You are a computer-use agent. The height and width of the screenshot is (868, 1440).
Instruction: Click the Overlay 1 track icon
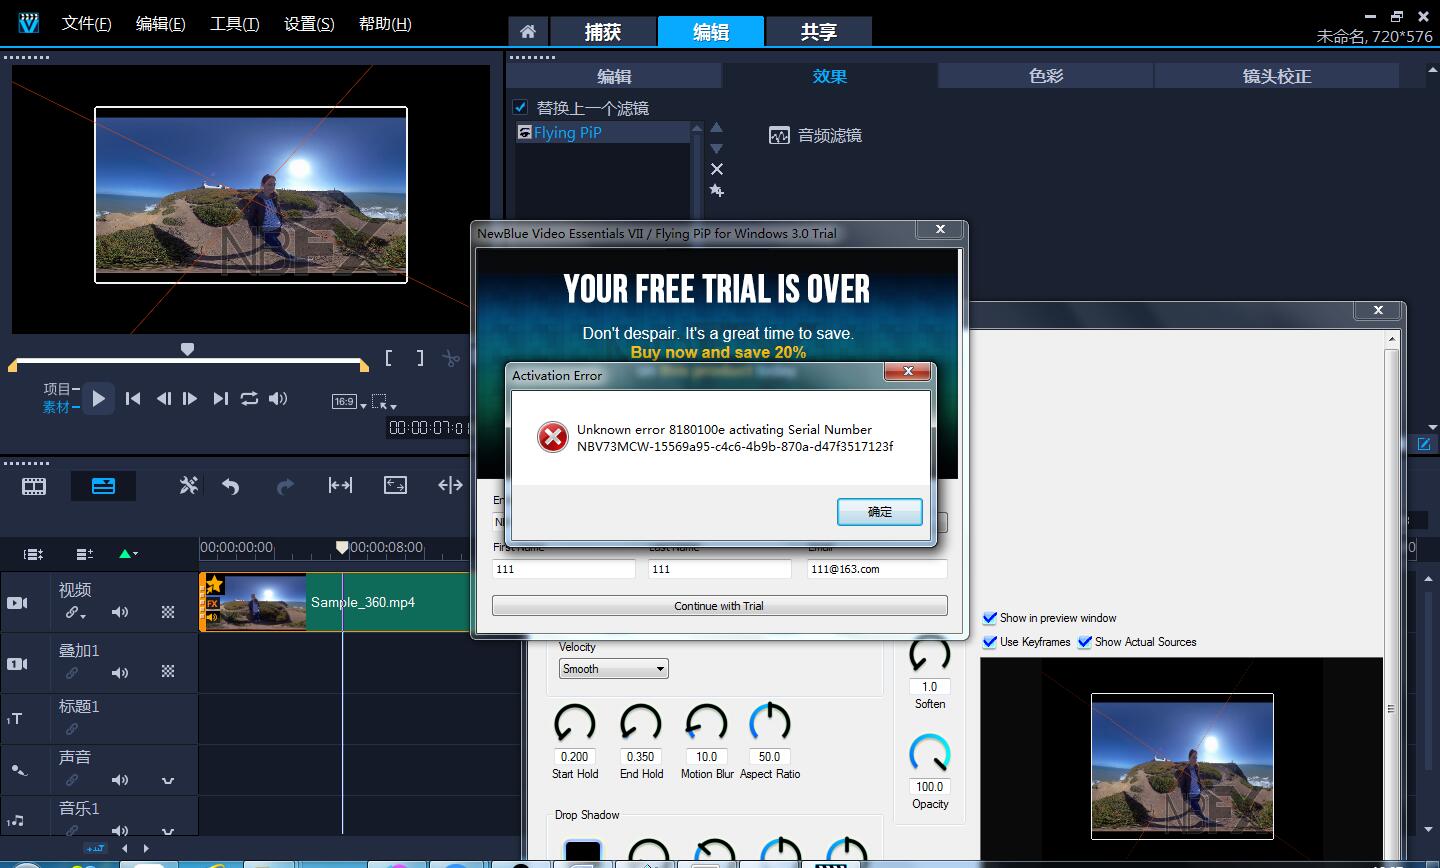pos(18,663)
